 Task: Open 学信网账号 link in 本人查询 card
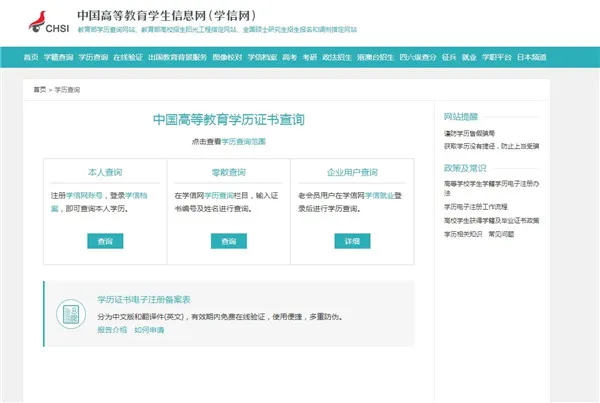coord(84,196)
